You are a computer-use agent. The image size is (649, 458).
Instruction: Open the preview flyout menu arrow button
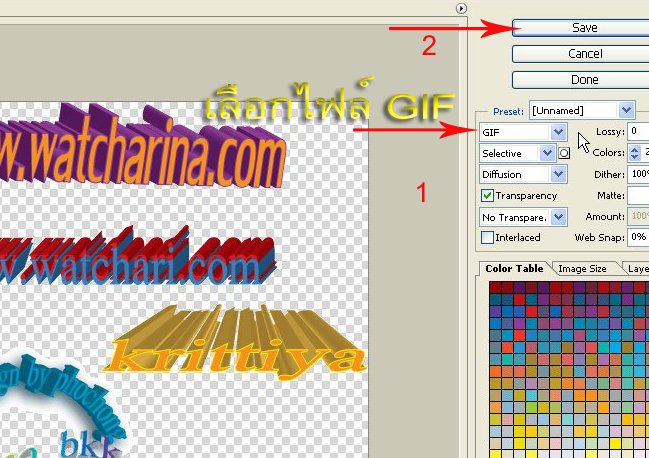click(x=461, y=8)
